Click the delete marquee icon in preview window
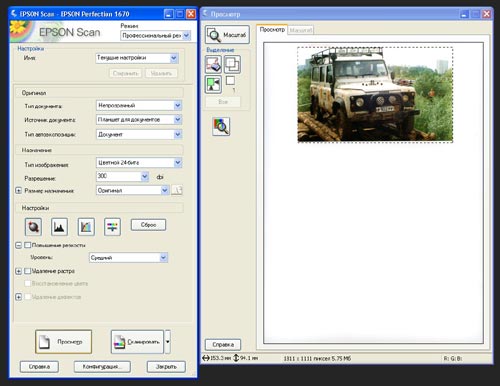Viewport: 500px width, 386px height. point(213,64)
